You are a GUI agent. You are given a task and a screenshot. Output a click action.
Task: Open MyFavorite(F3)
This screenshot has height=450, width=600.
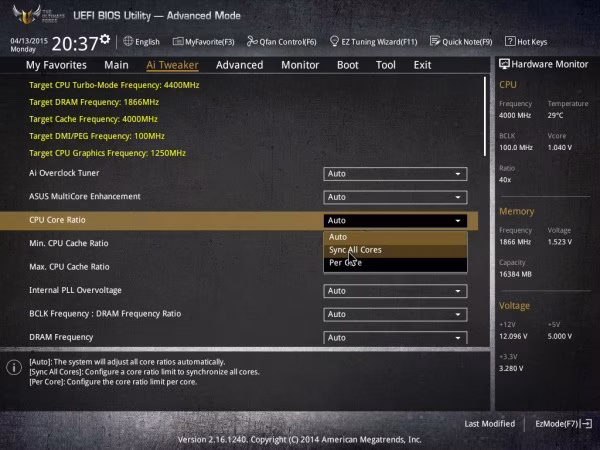[204, 42]
